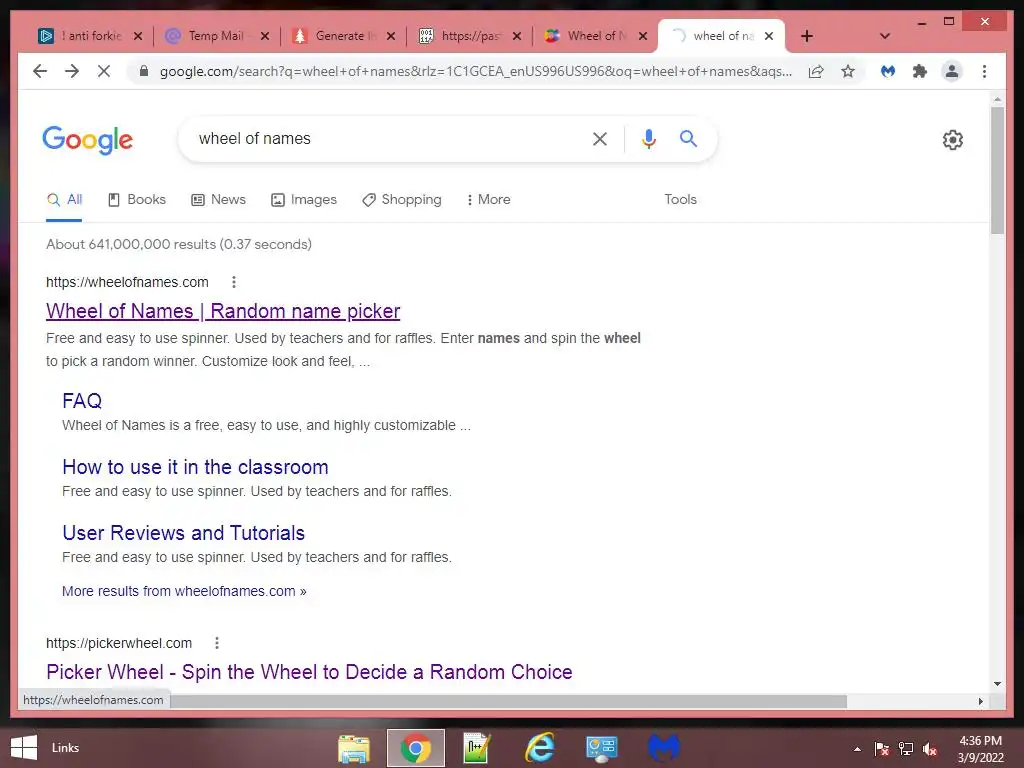1024x768 pixels.
Task: Filter results by Images
Action: [304, 200]
